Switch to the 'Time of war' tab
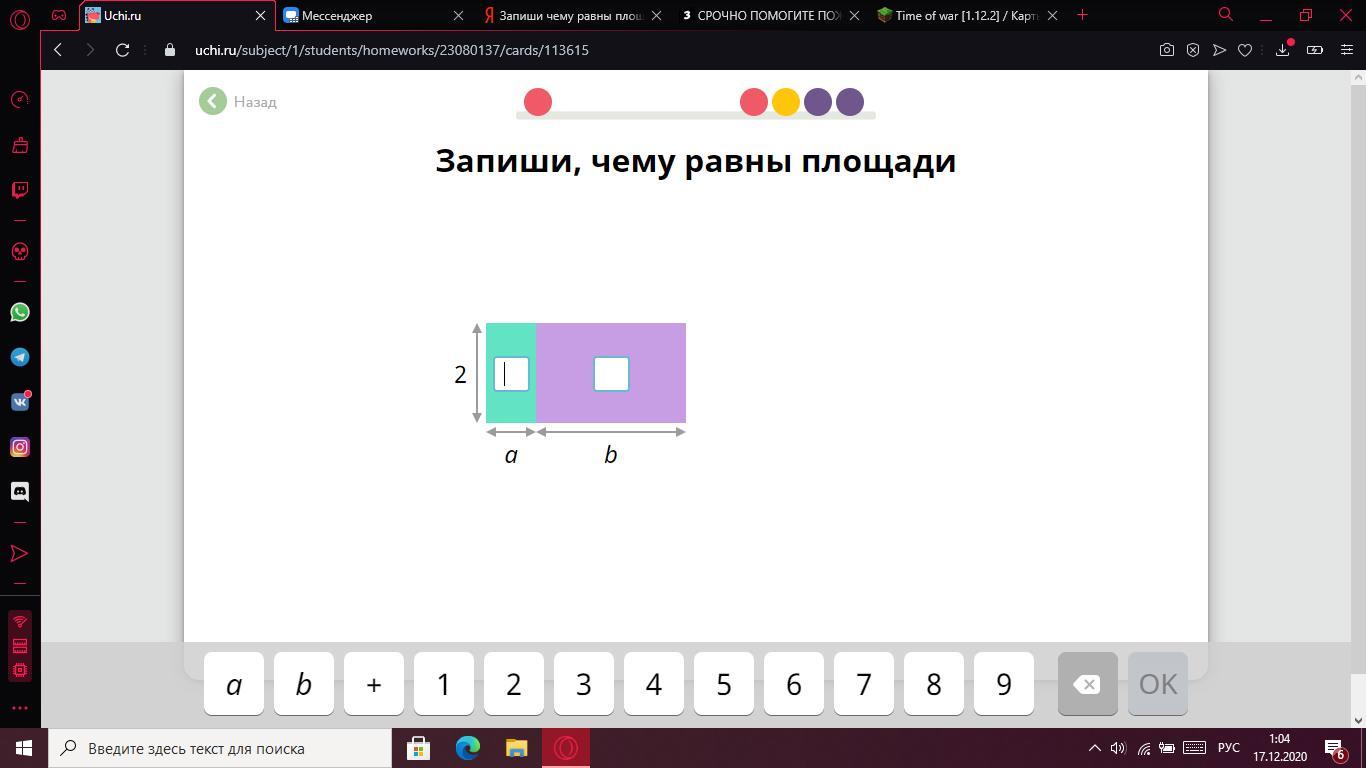Screen dimensions: 1366x768 coord(968,16)
